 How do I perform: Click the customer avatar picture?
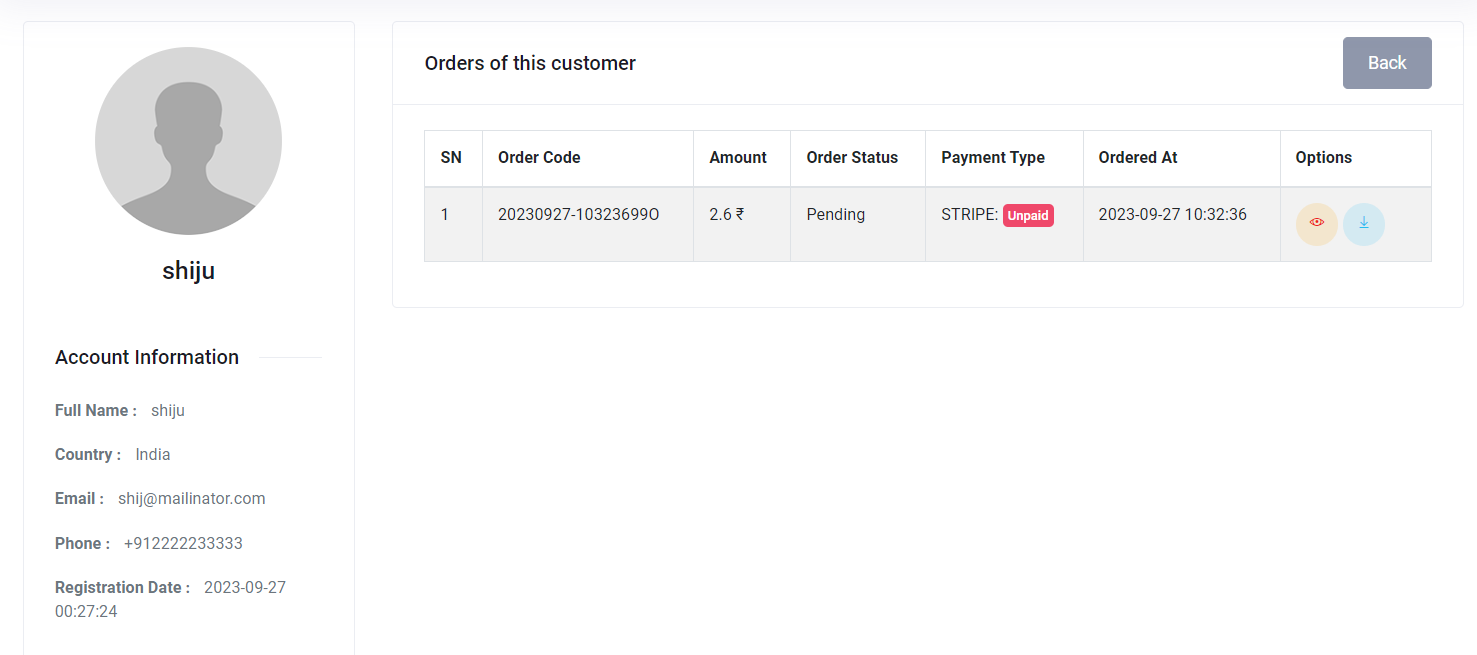(x=188, y=141)
